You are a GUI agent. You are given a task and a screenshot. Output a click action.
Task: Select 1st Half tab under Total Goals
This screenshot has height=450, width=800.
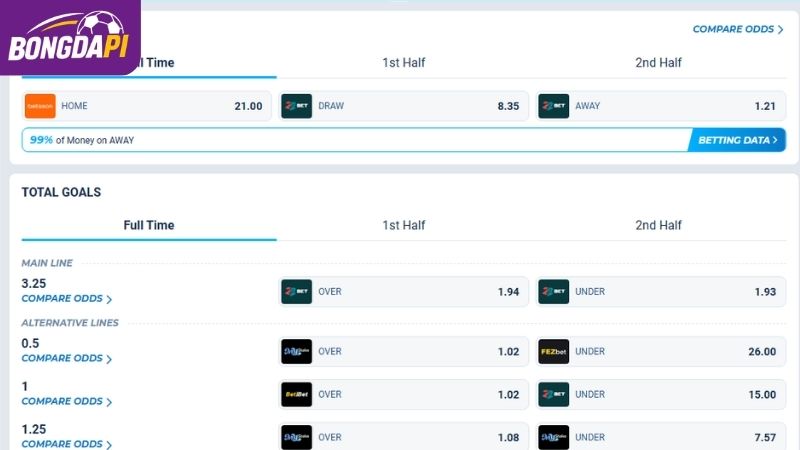[404, 225]
